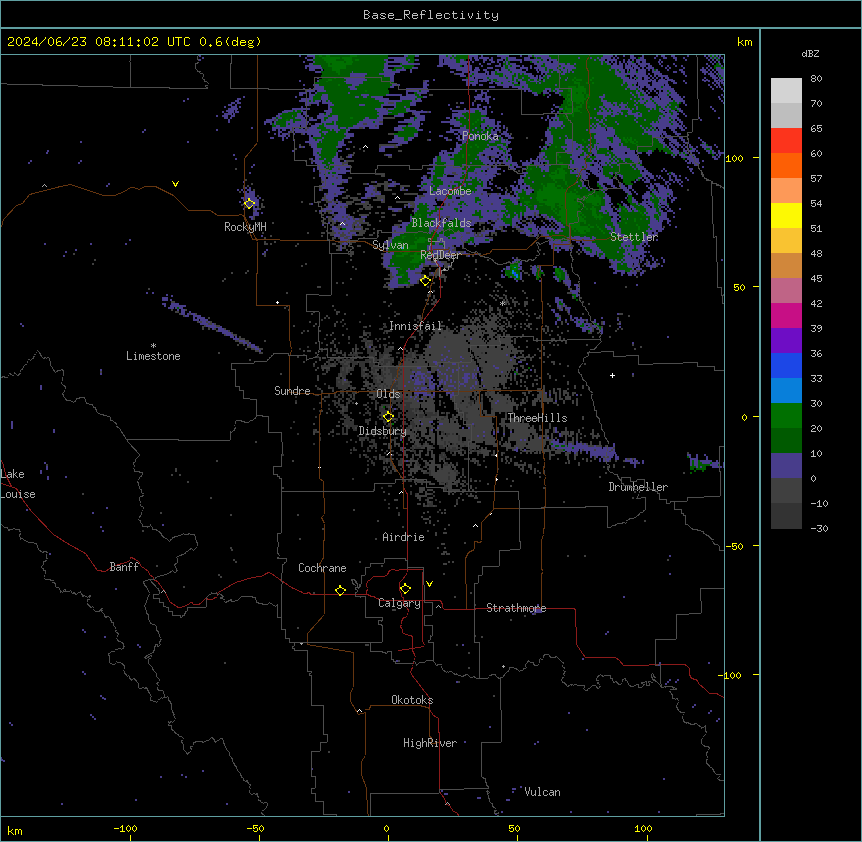Image resolution: width=862 pixels, height=842 pixels.
Task: Click the dBZ legend heading
Action: [810, 53]
